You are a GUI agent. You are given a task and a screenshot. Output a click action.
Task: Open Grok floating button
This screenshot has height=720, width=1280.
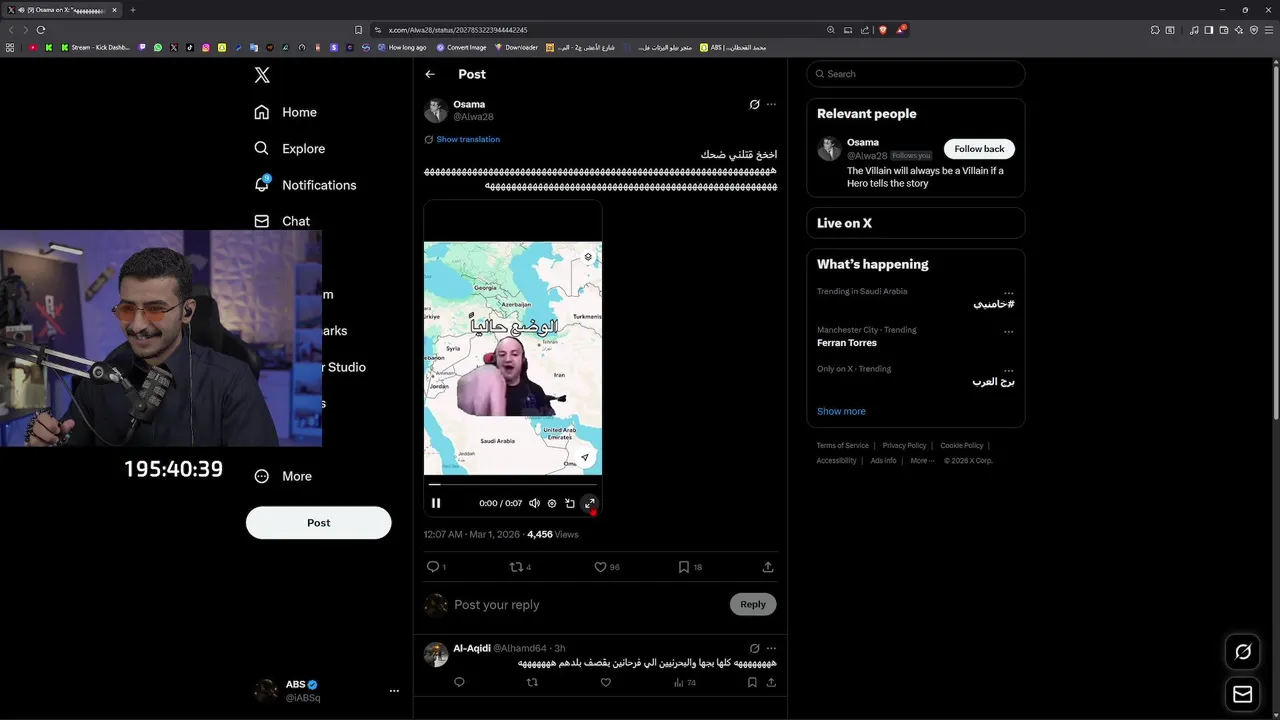pos(1243,652)
